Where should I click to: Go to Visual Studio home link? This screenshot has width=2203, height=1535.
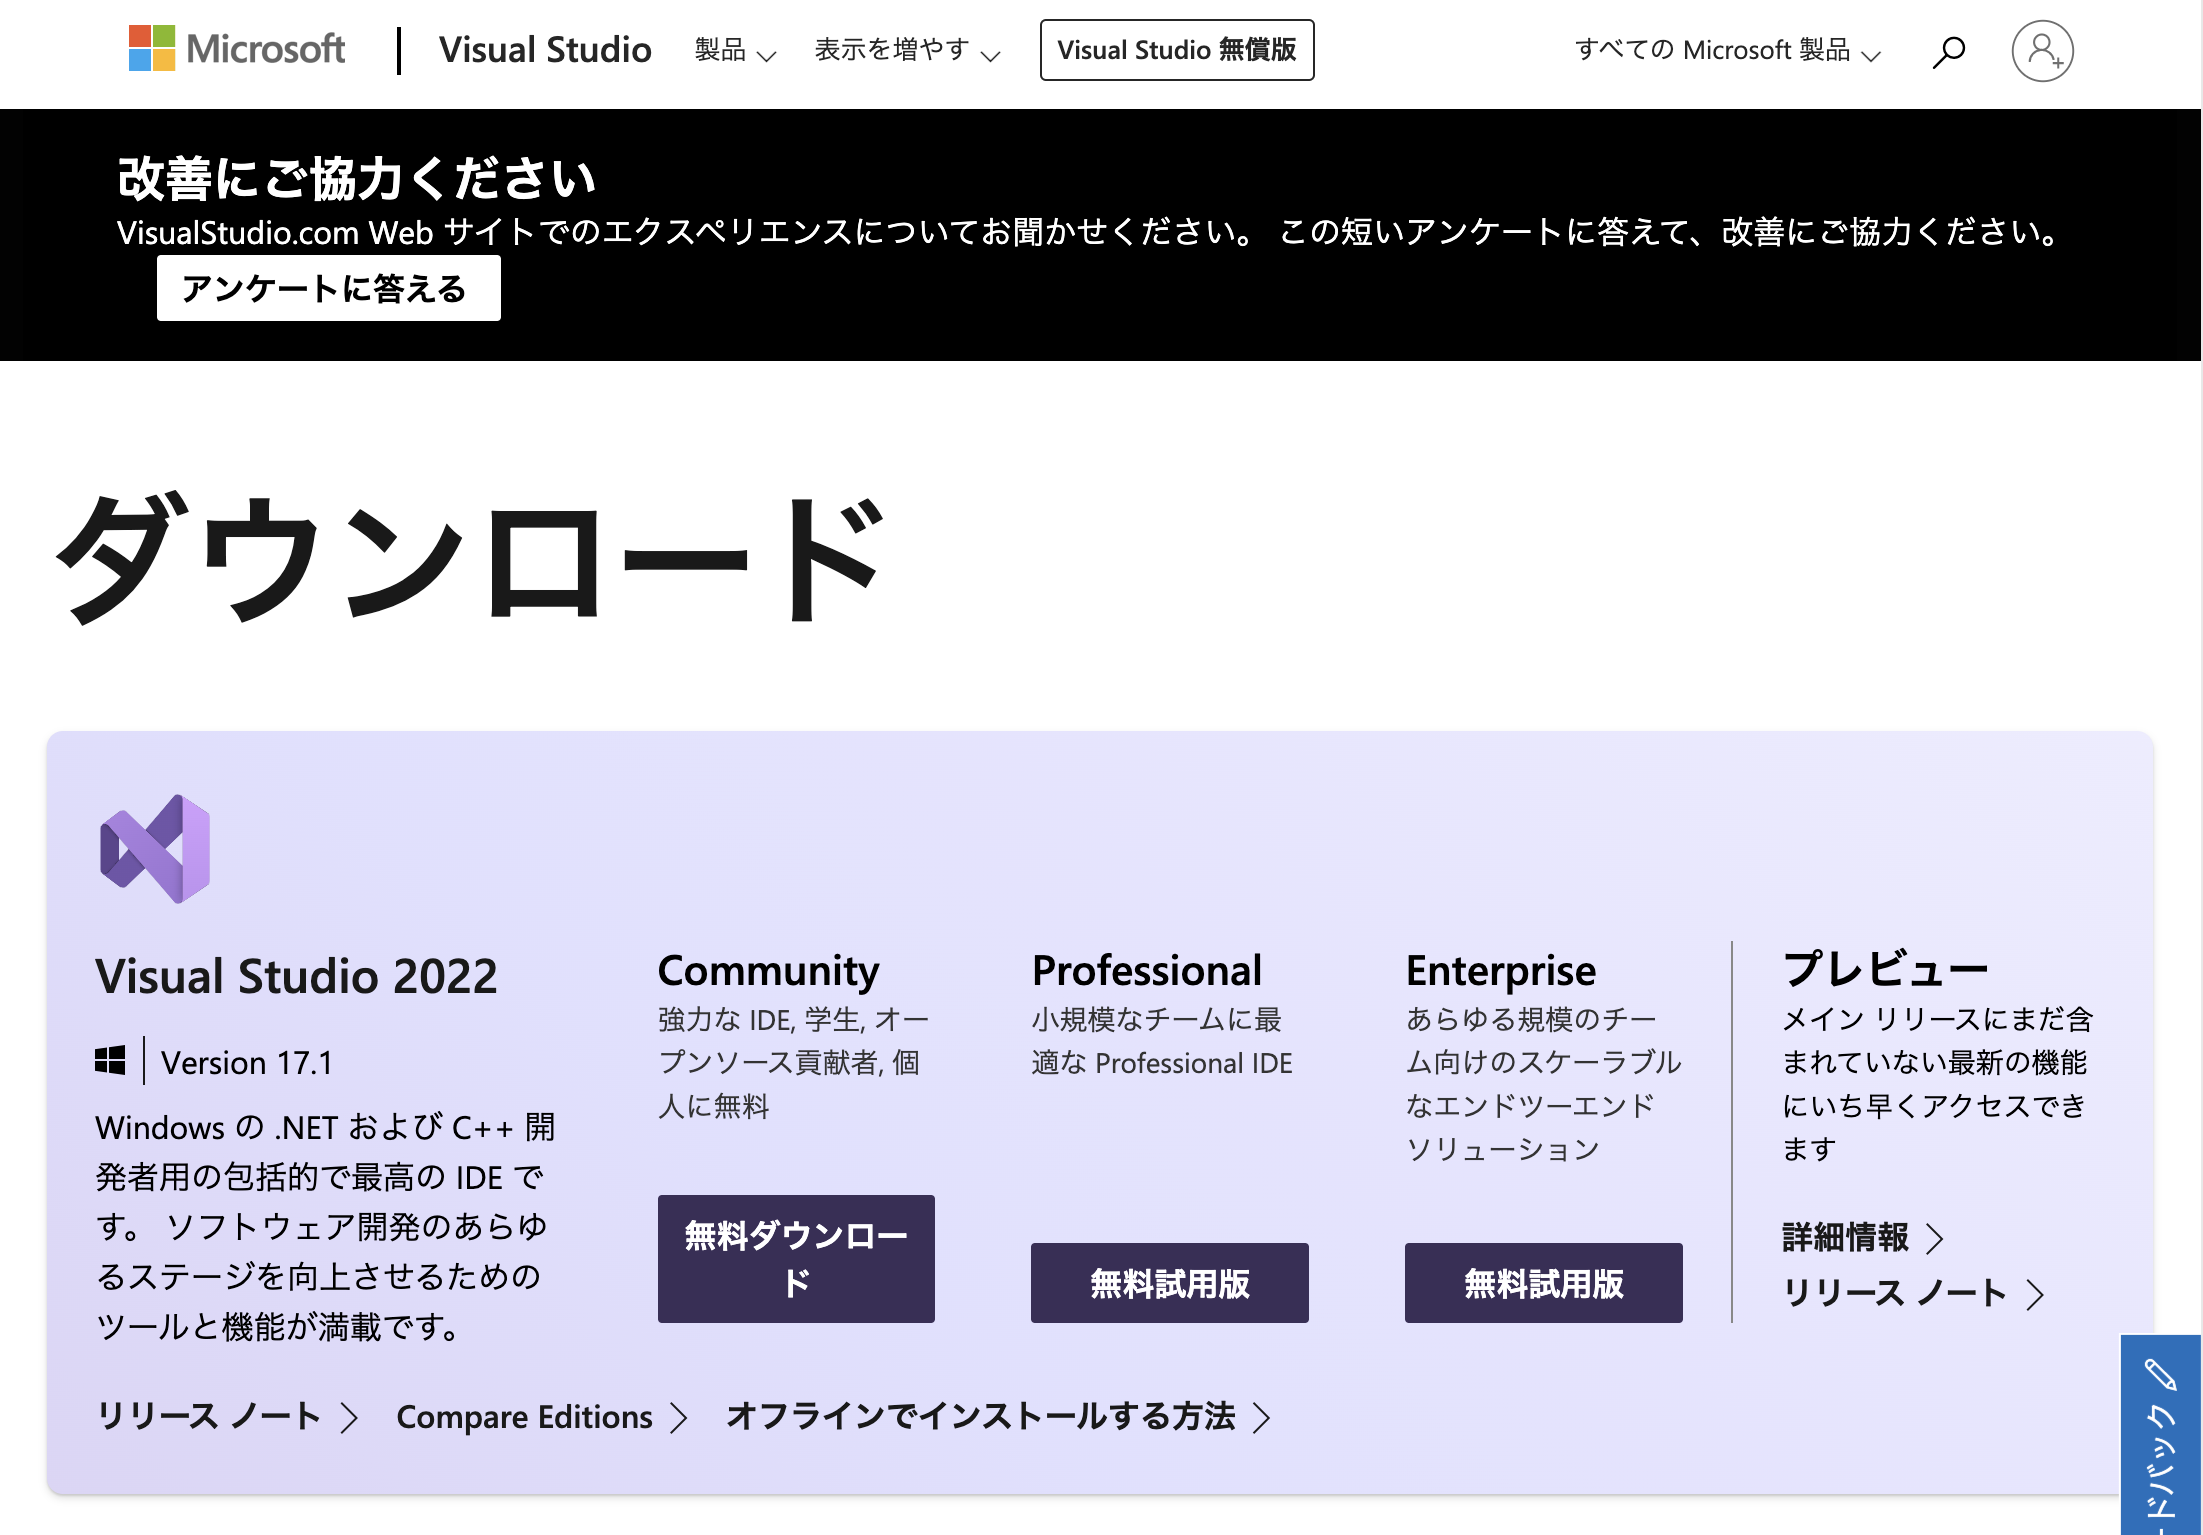(545, 50)
